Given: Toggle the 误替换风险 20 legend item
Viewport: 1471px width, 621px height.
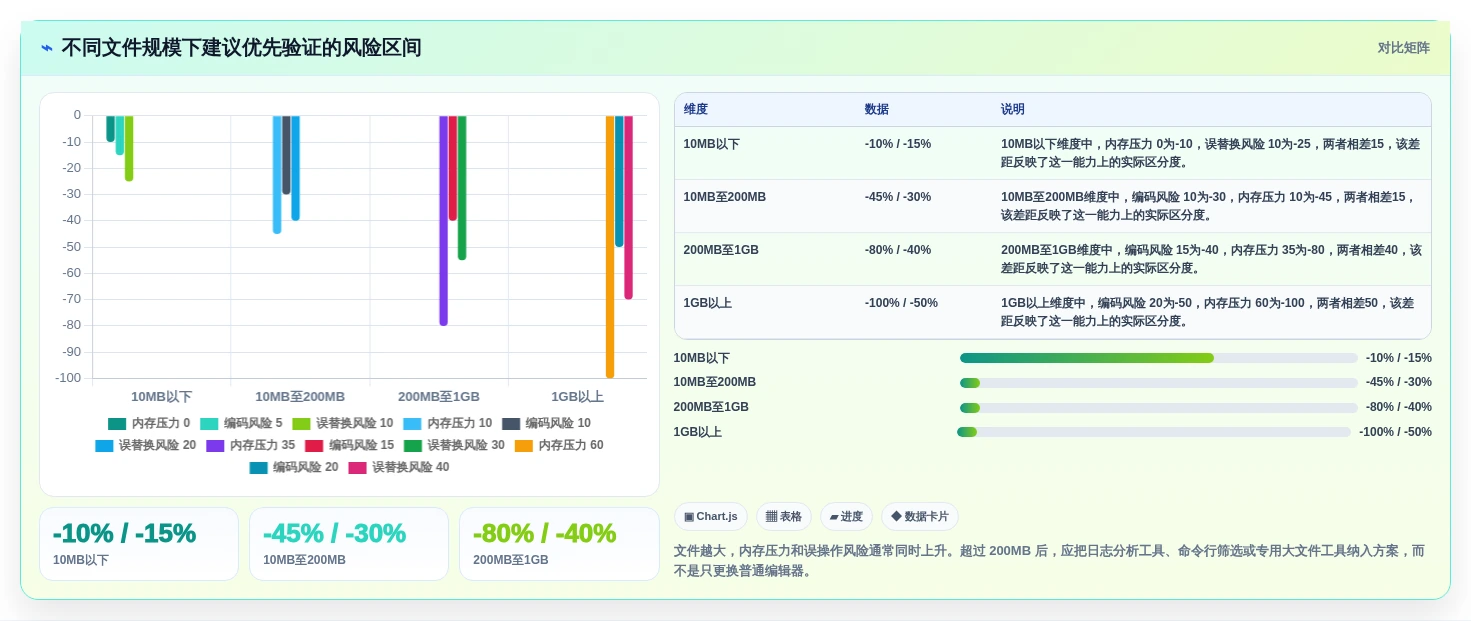Looking at the screenshot, I should point(146,446).
